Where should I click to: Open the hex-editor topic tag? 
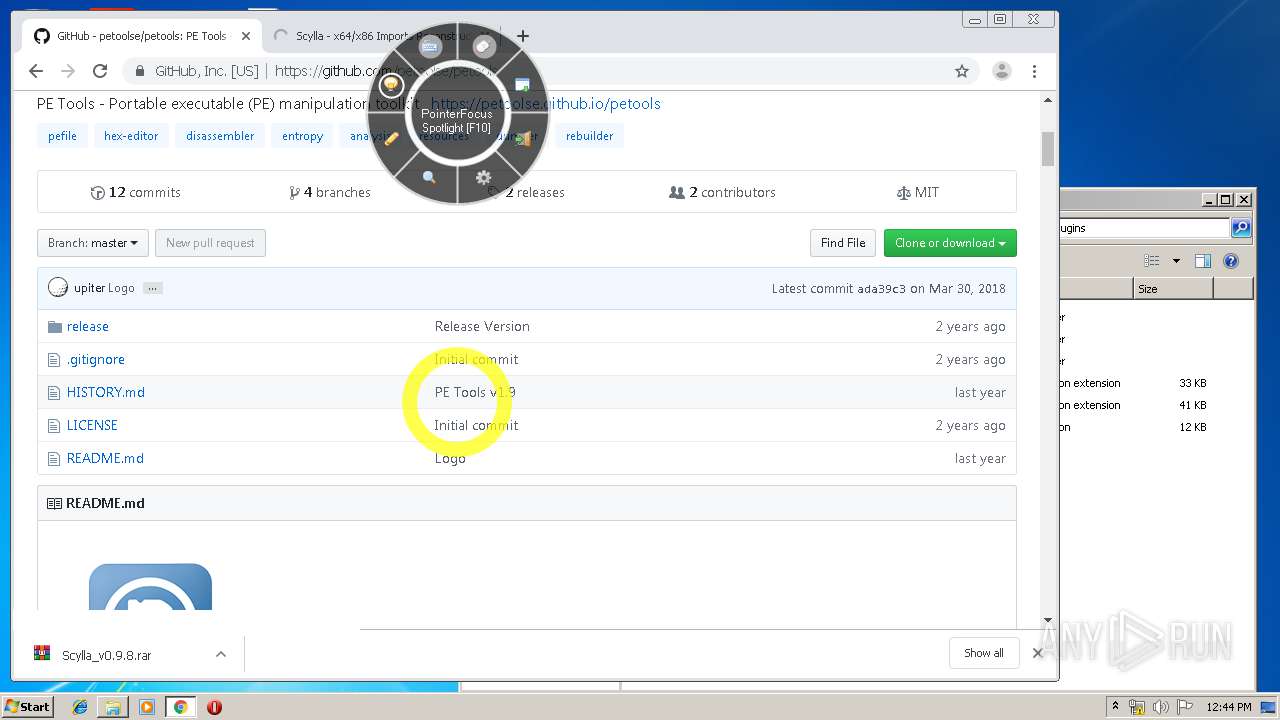coord(131,136)
